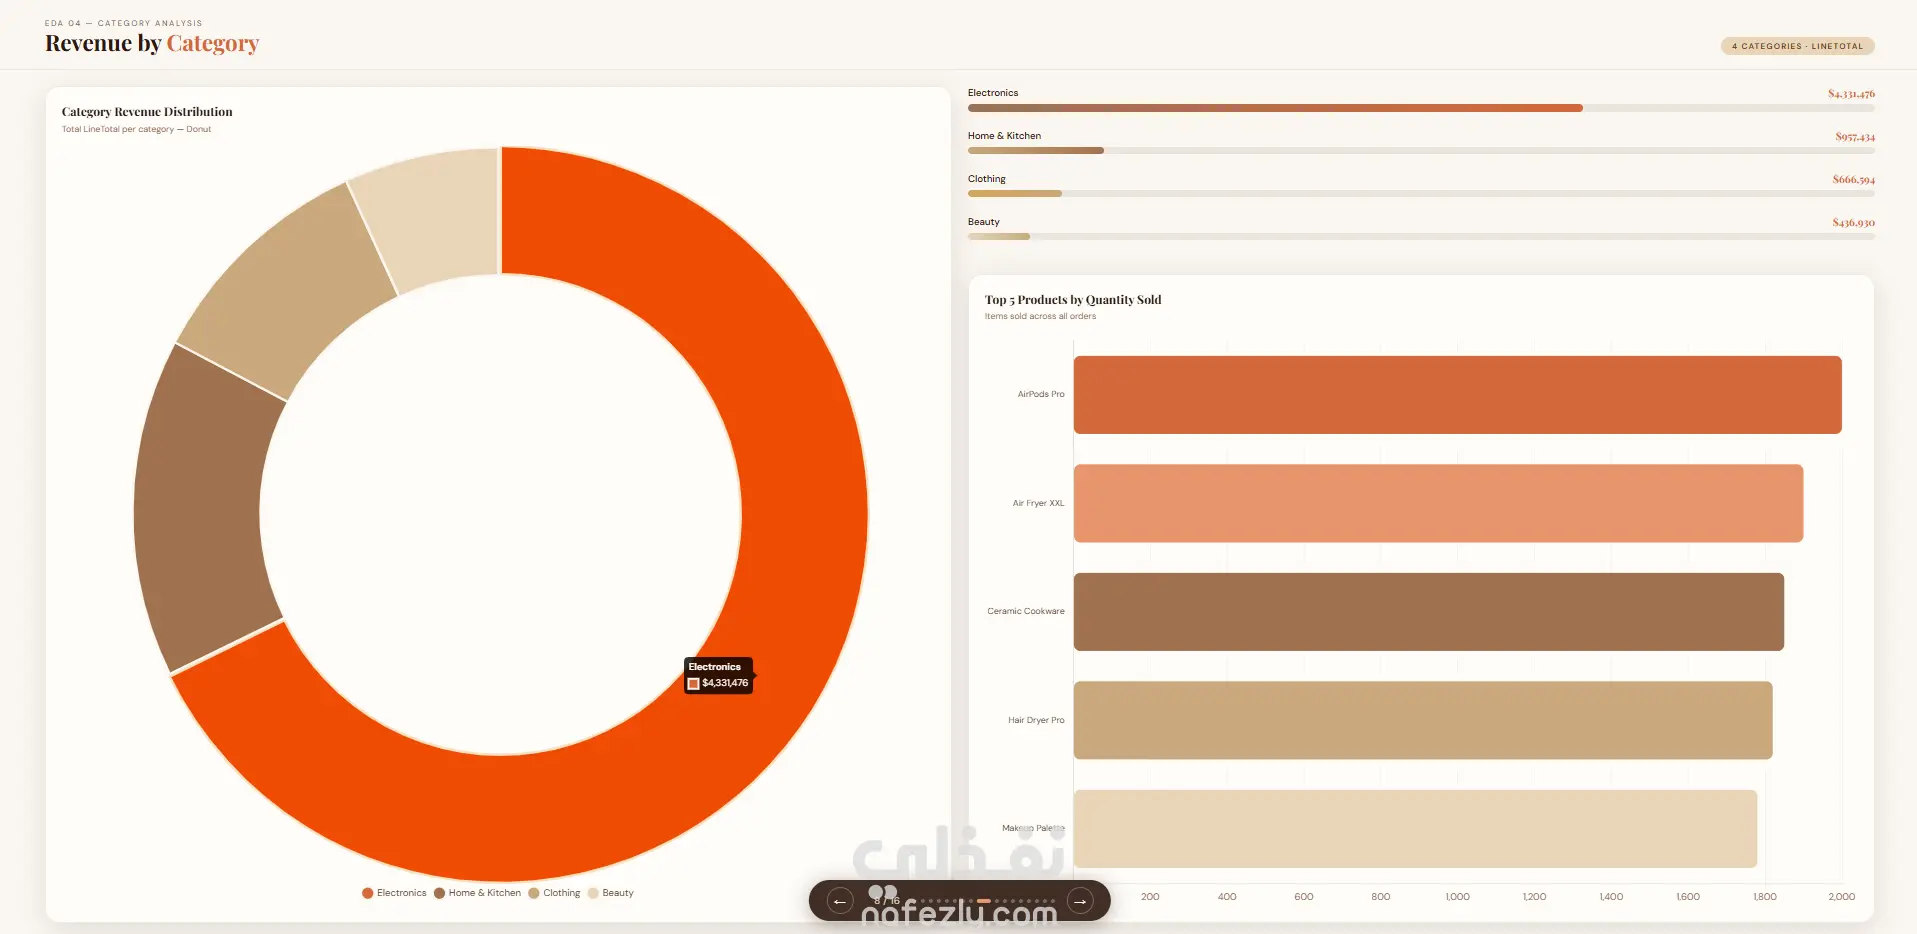Click the Makeup Palette bar
1917x934 pixels.
[x=1415, y=829]
